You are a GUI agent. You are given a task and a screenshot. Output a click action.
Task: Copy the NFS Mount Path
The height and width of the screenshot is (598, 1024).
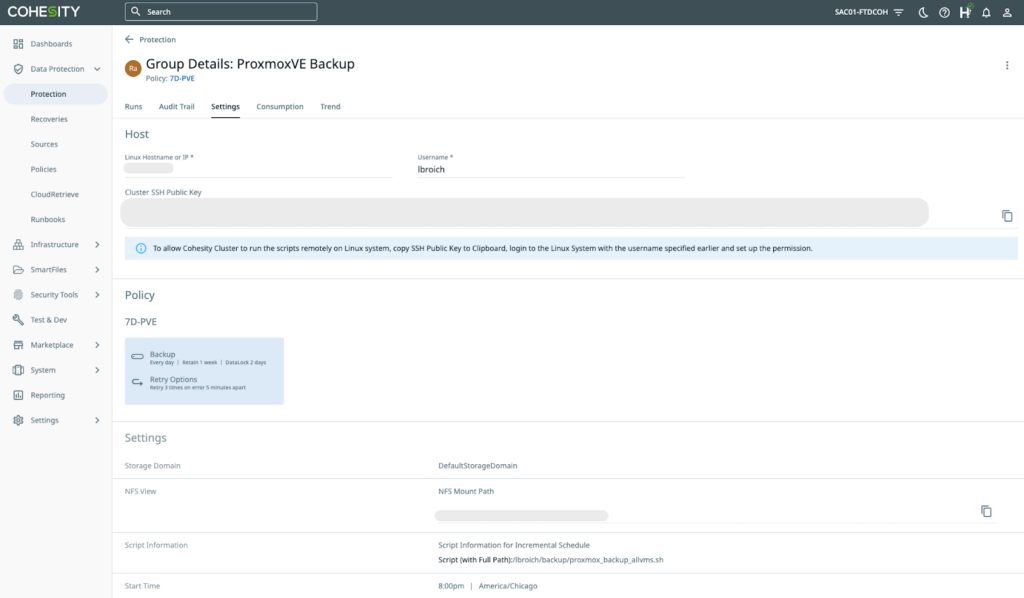(987, 510)
